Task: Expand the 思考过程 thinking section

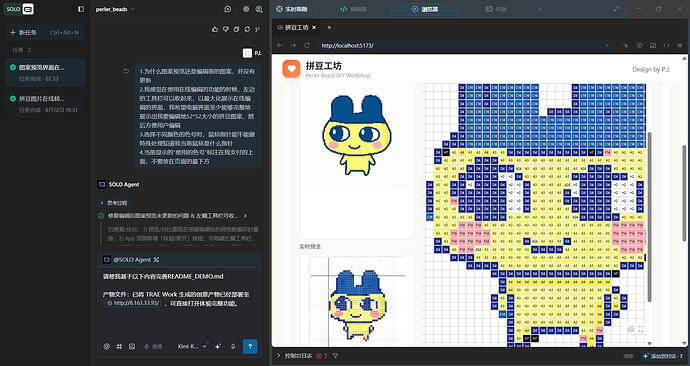Action: pyautogui.click(x=114, y=203)
